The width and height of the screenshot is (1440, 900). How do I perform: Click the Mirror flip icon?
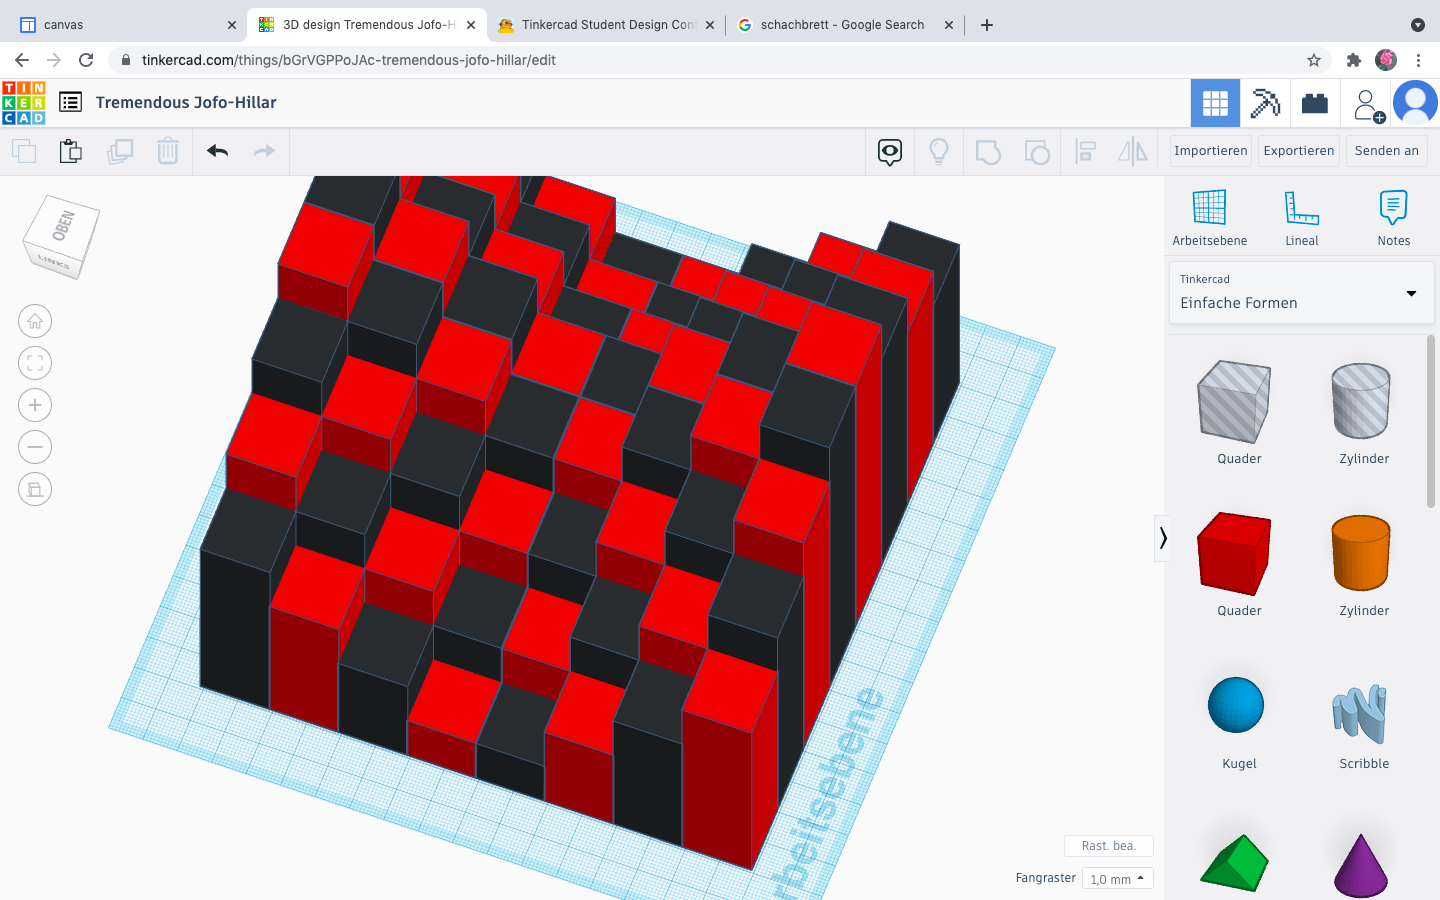coord(1133,152)
